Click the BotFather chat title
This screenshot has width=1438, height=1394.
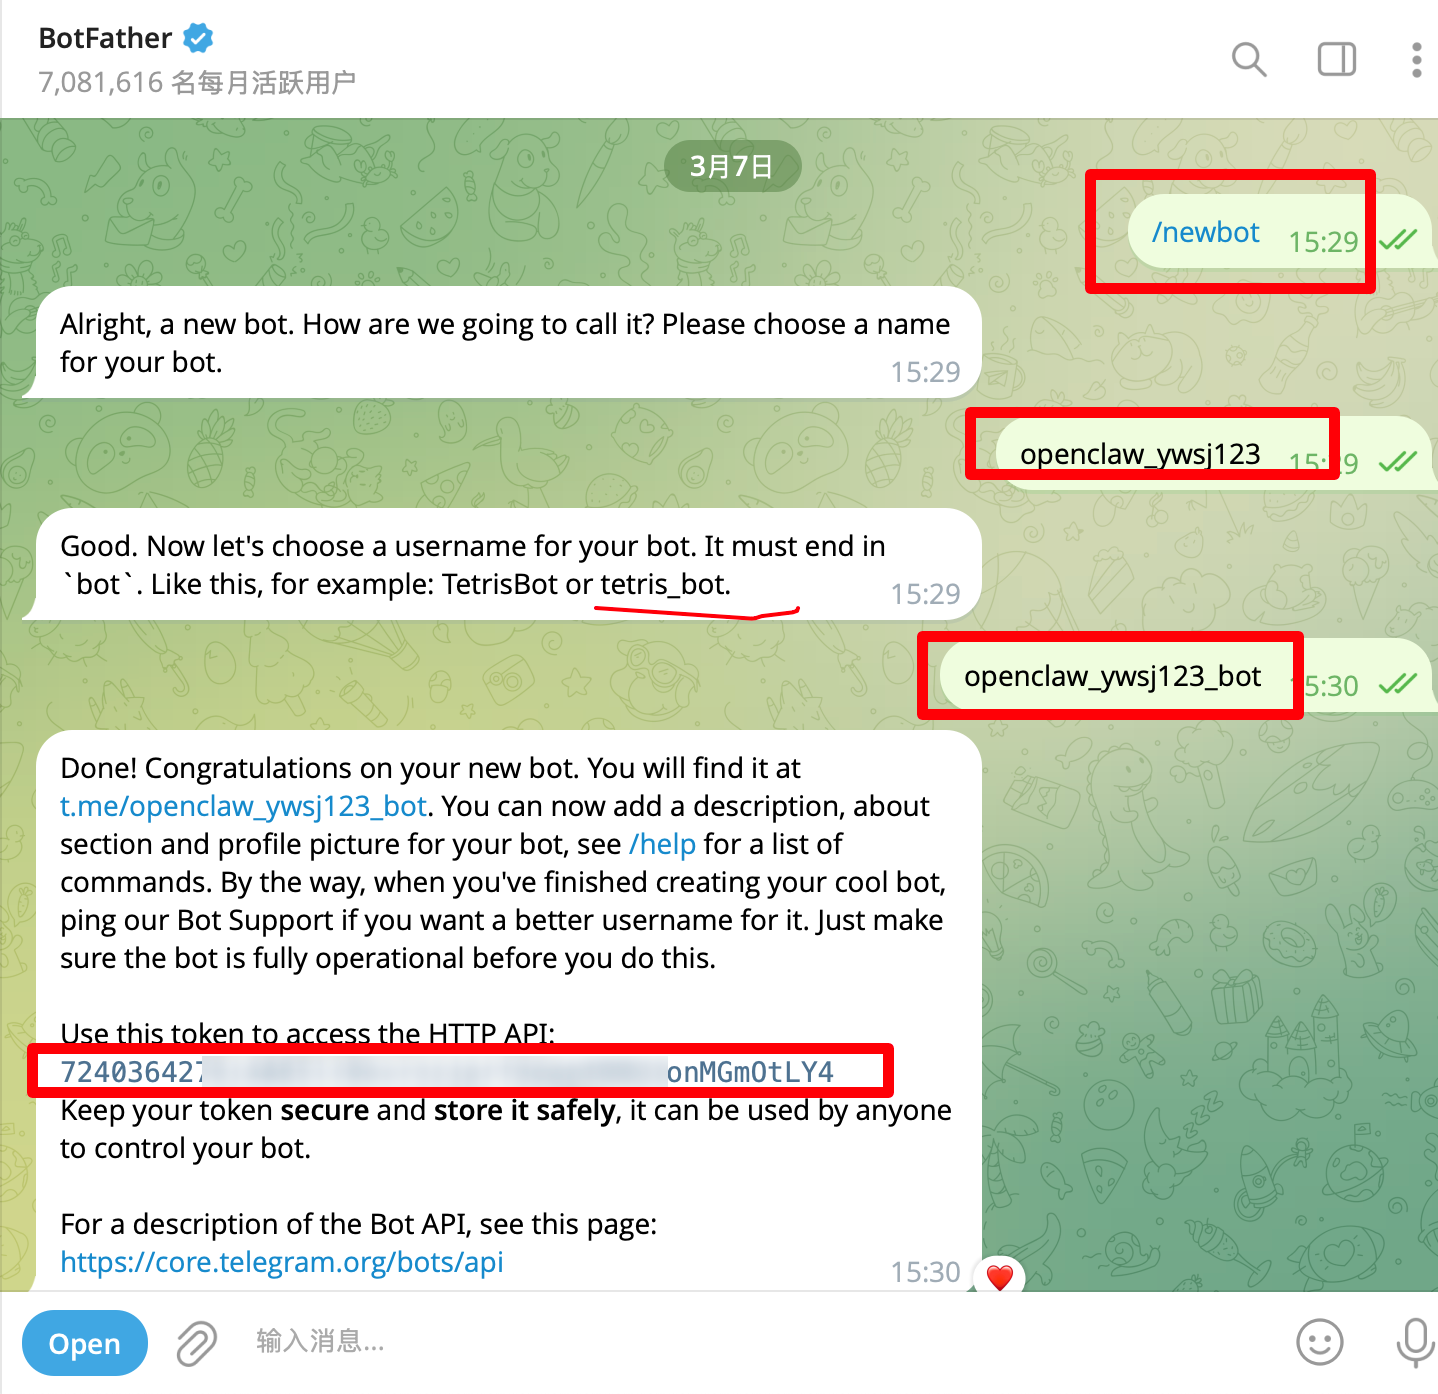[105, 38]
